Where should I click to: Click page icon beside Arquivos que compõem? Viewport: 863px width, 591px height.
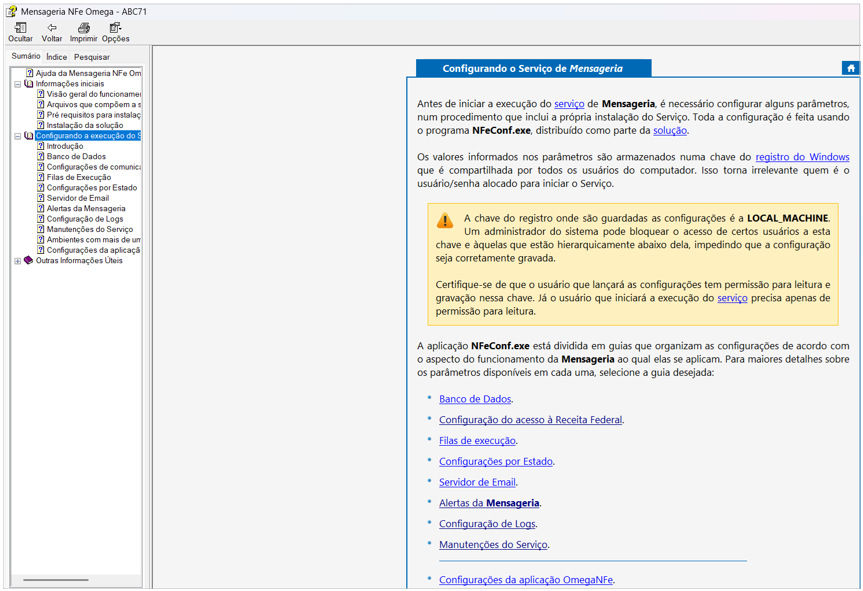pyautogui.click(x=41, y=105)
